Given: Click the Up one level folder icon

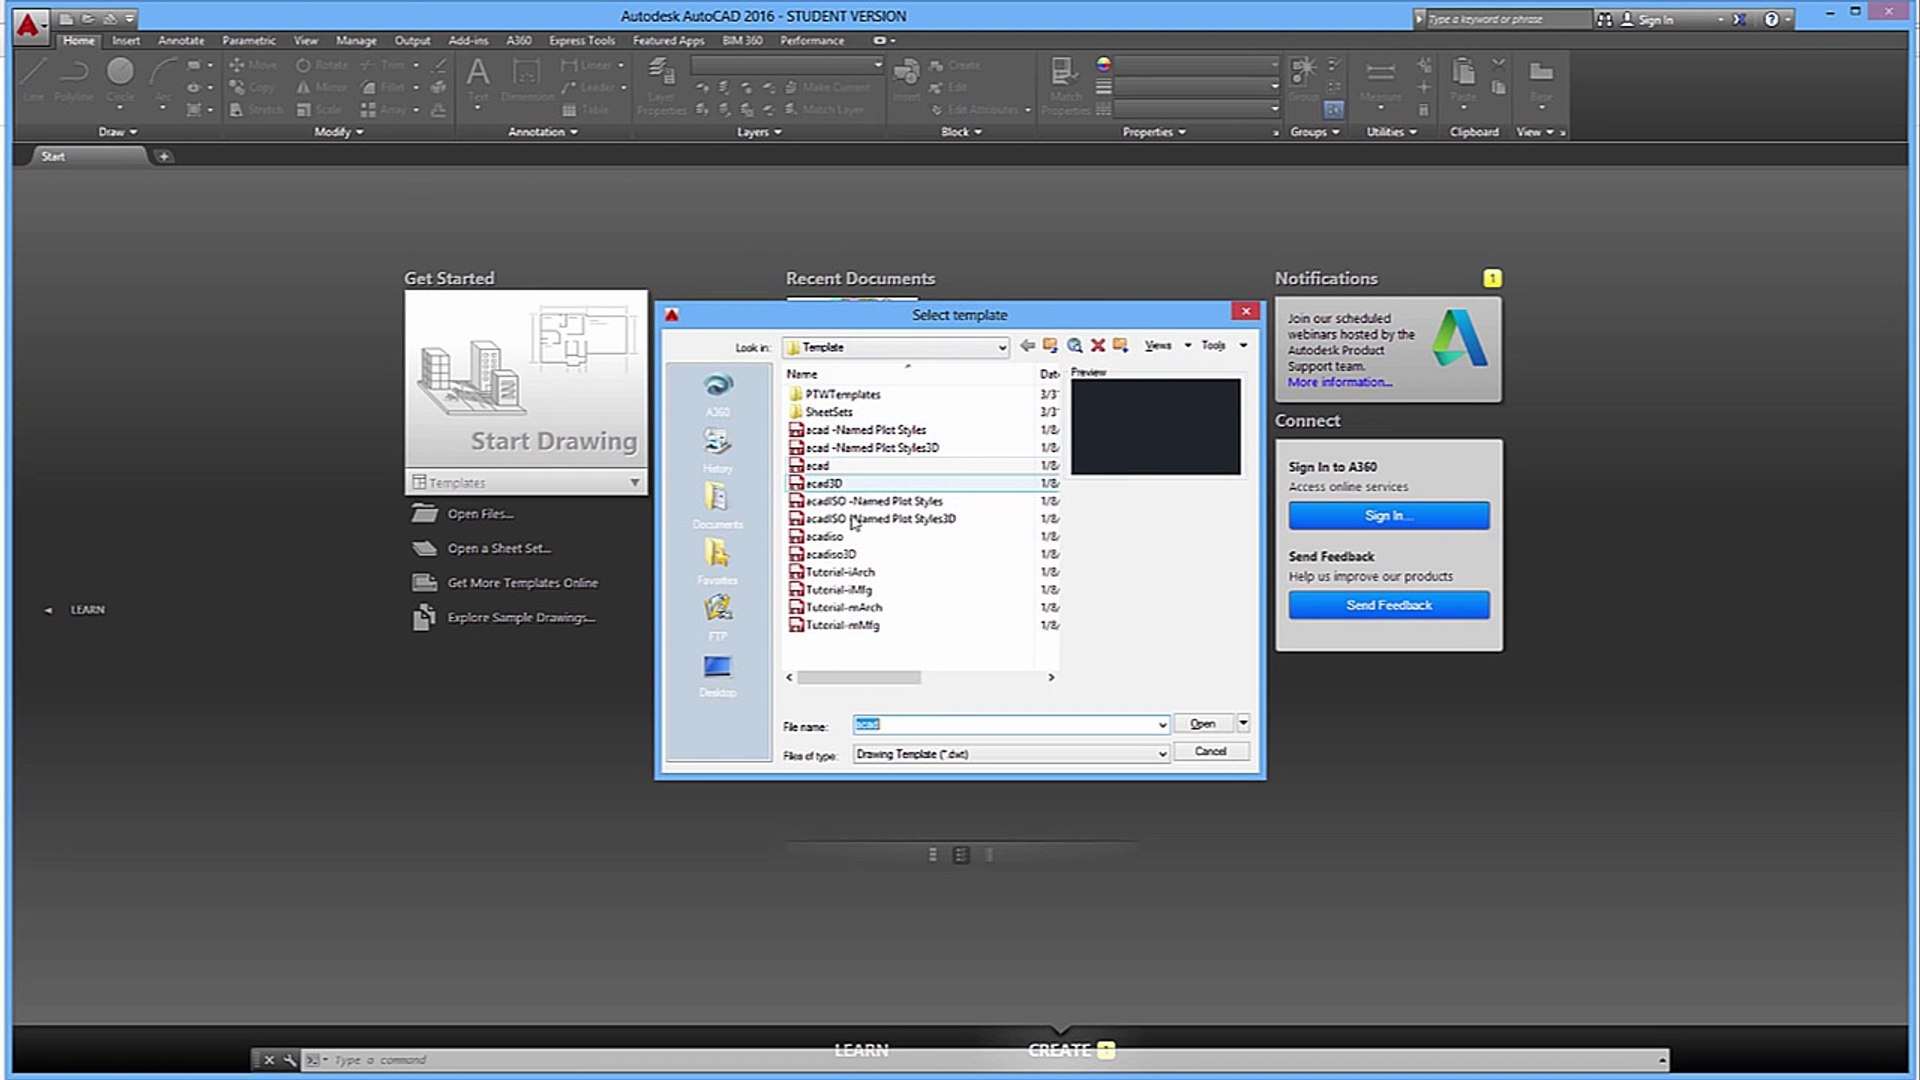Looking at the screenshot, I should [1050, 346].
